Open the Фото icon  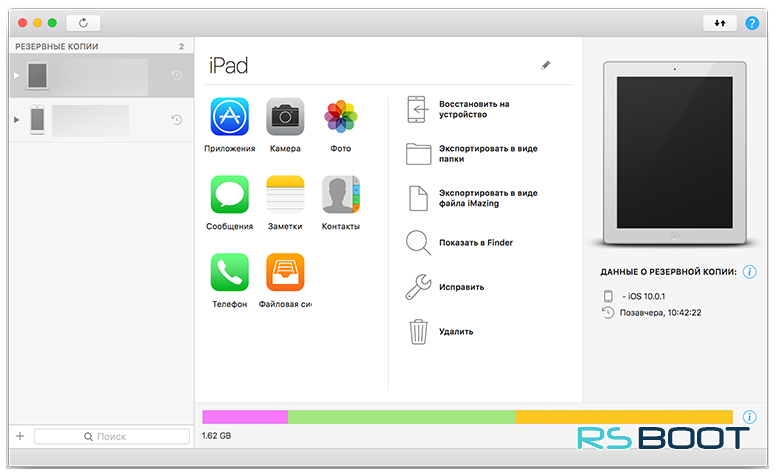341,117
